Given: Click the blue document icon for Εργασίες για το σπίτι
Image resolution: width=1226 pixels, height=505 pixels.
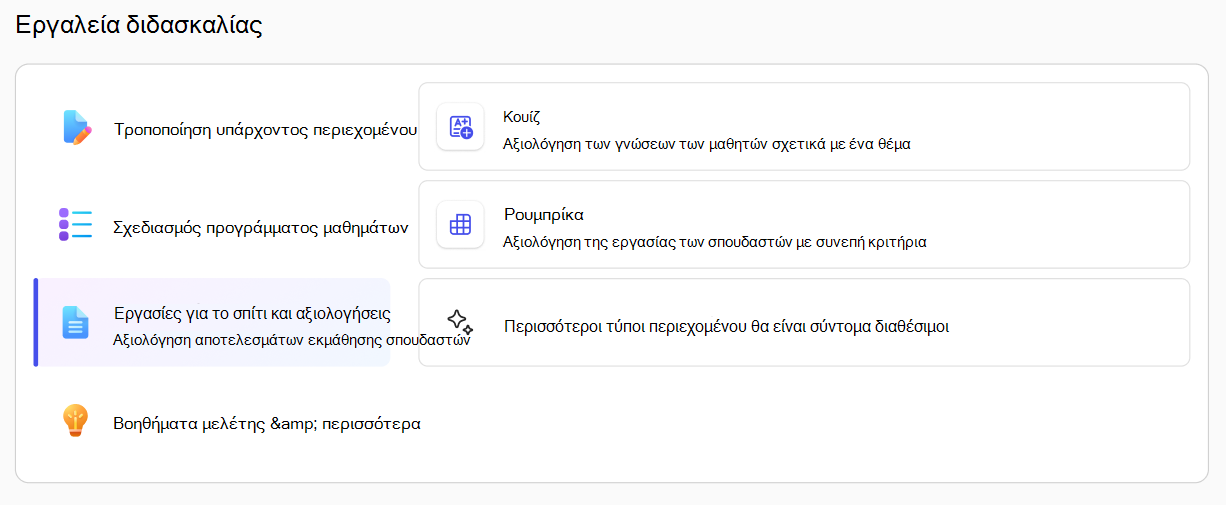Looking at the screenshot, I should point(76,322).
